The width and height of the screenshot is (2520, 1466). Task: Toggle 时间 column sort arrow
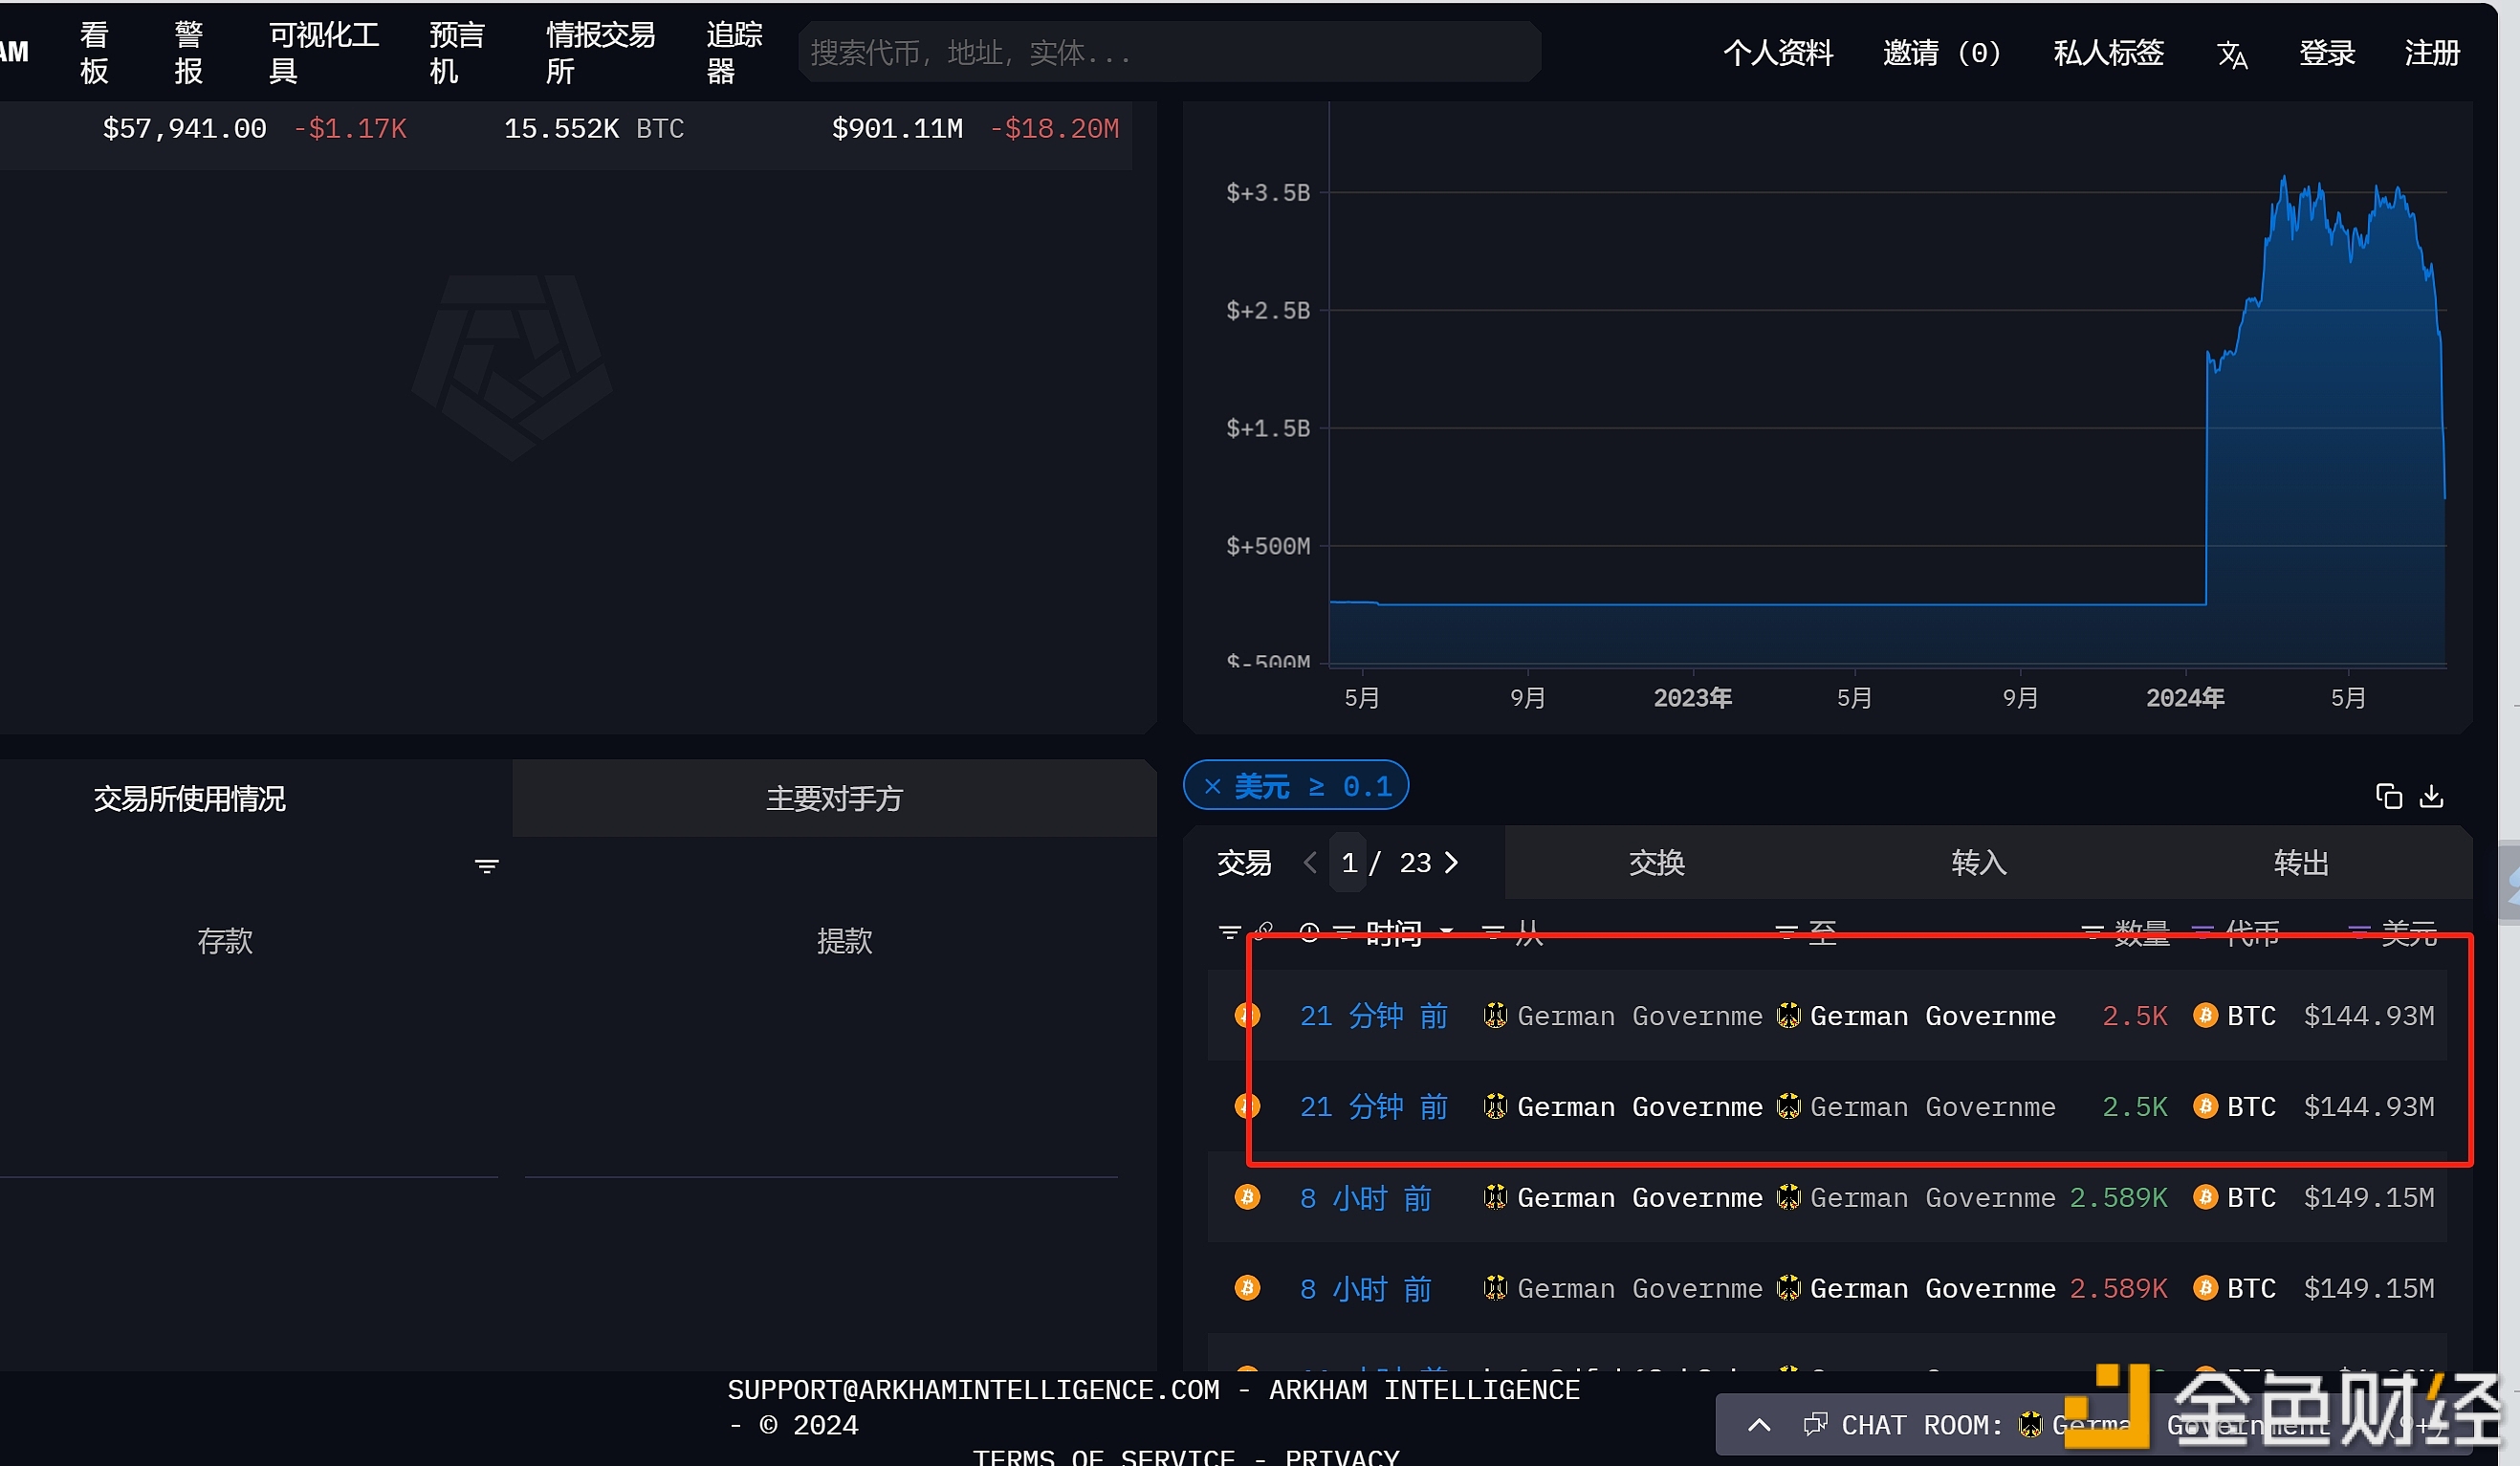click(1446, 932)
